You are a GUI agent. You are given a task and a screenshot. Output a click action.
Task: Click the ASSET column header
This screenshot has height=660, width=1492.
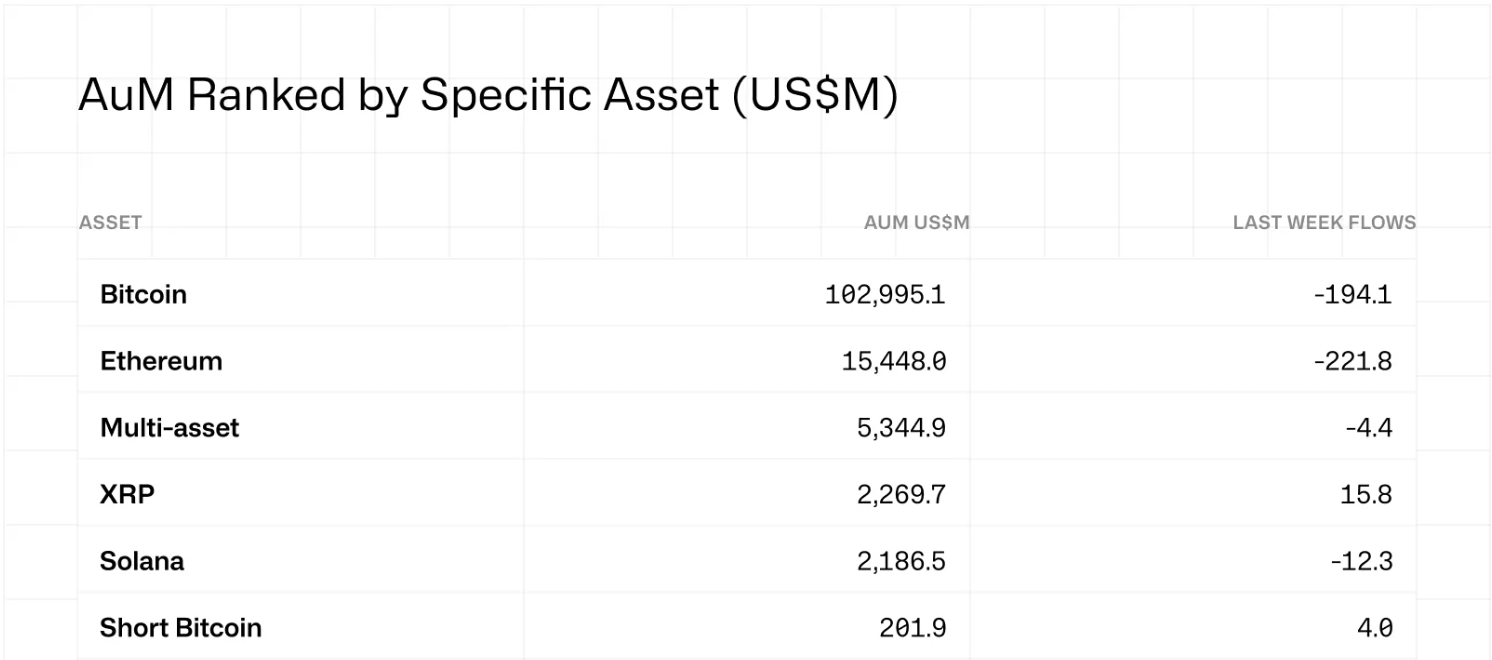pos(110,222)
